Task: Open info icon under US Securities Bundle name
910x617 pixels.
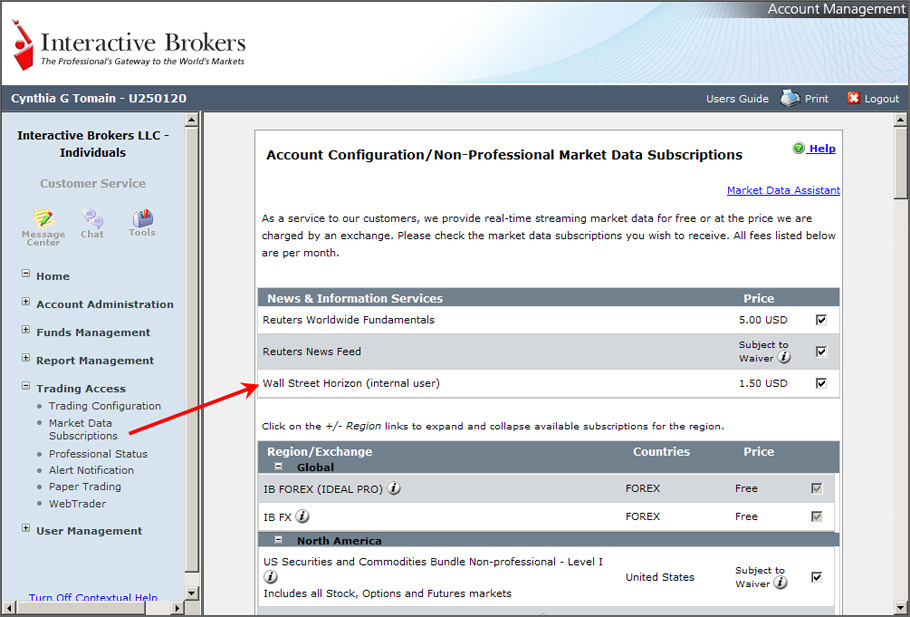Action: (x=270, y=577)
